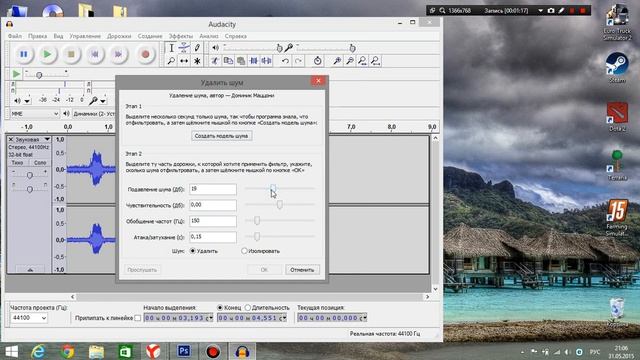Open the MME audio host dropdown
Image resolution: width=640 pixels, height=360 pixels.
[x=35, y=114]
